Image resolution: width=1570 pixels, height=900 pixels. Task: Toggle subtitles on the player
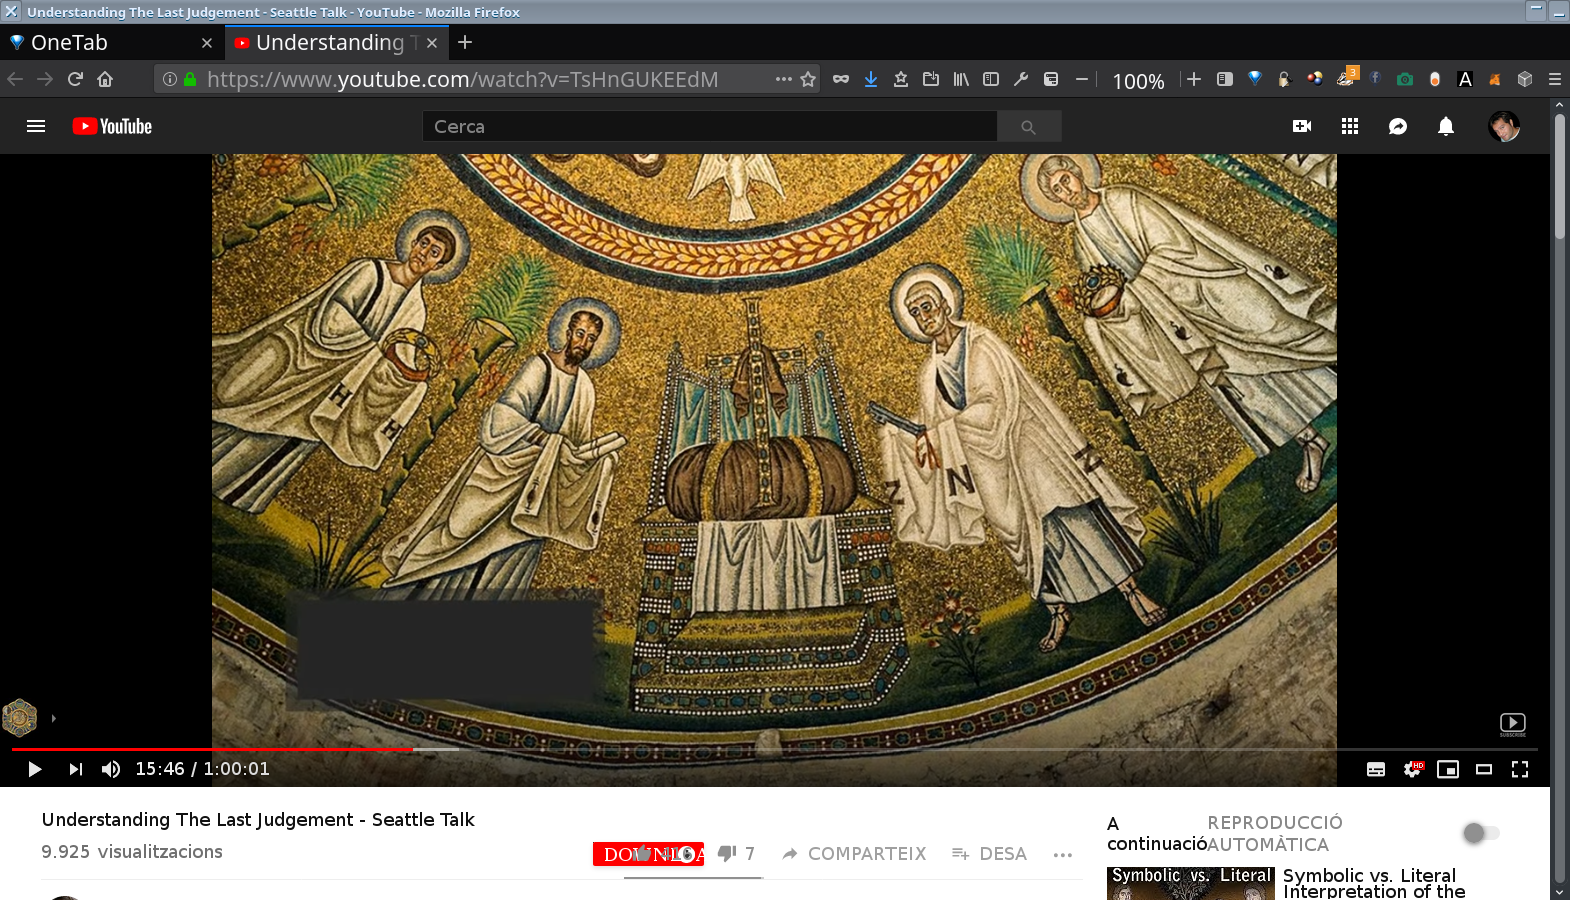[1376, 769]
